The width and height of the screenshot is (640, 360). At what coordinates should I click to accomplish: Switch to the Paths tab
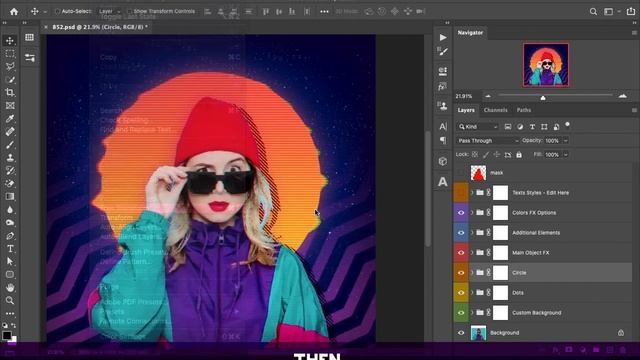[524, 110]
